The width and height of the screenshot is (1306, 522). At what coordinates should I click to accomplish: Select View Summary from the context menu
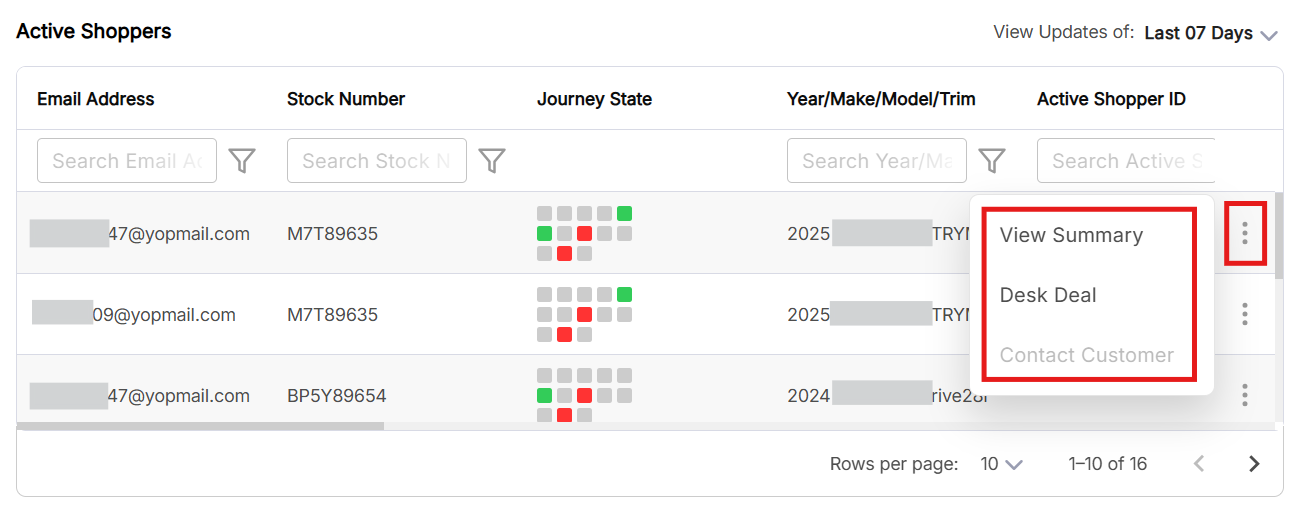click(1071, 235)
